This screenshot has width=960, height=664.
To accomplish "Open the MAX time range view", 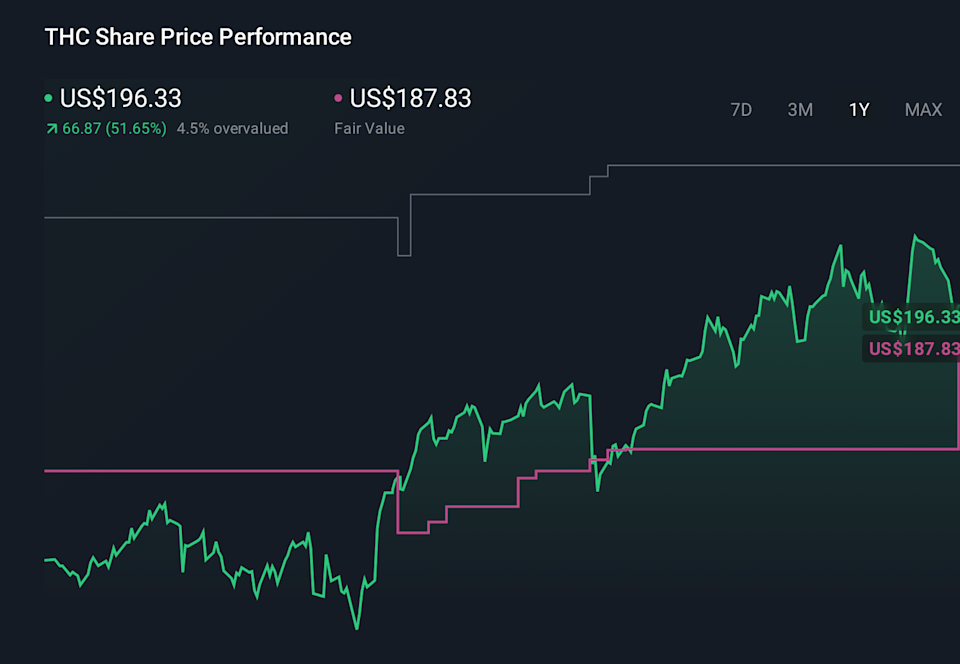I will tap(923, 110).
